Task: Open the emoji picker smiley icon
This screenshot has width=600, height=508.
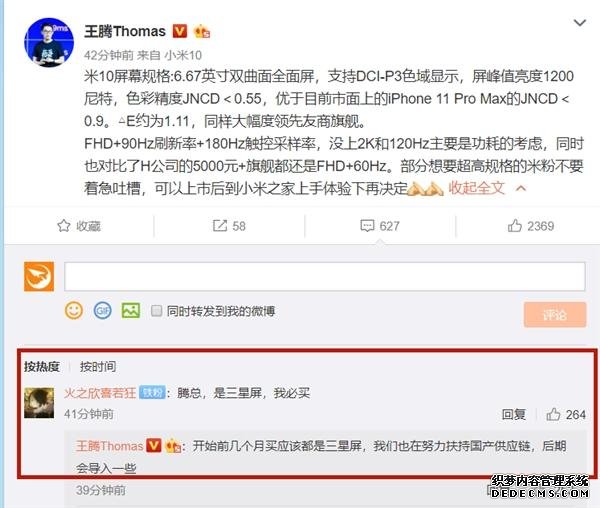Action: click(74, 310)
